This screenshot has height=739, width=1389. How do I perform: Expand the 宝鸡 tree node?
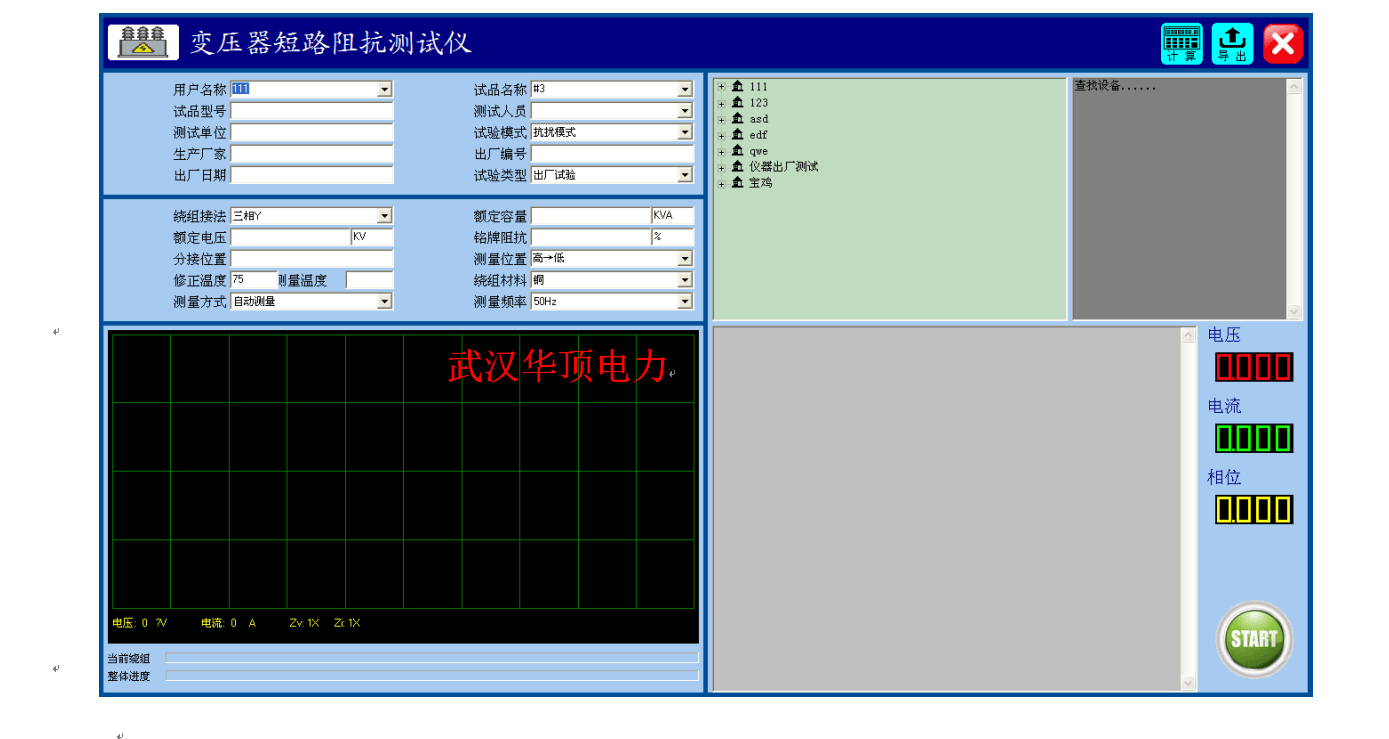[x=721, y=184]
